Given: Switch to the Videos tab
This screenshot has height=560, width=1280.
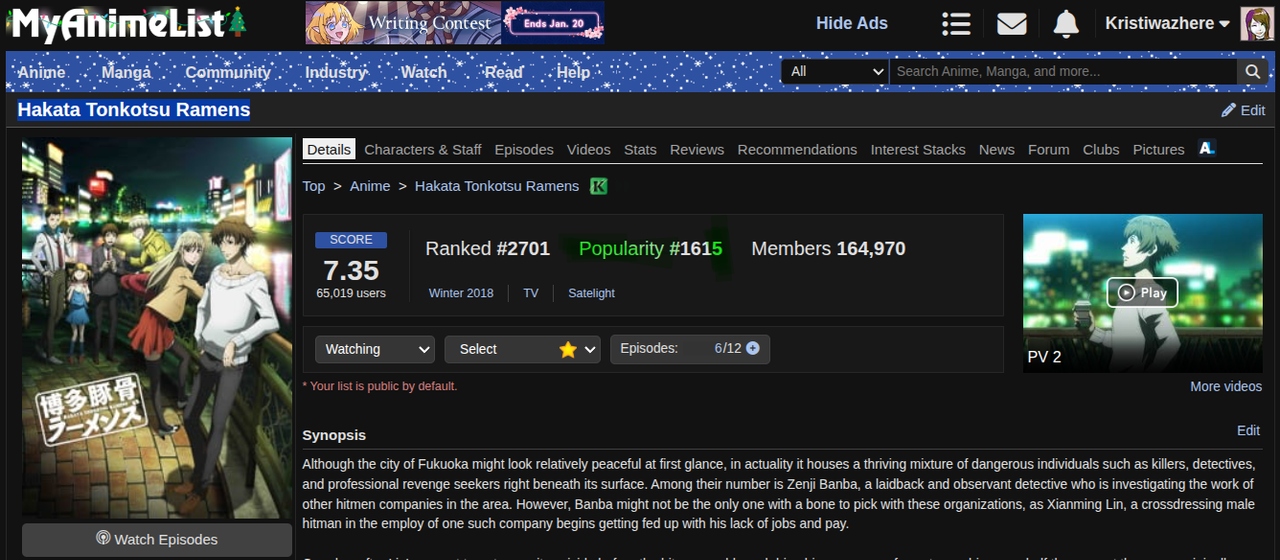Looking at the screenshot, I should tap(589, 149).
